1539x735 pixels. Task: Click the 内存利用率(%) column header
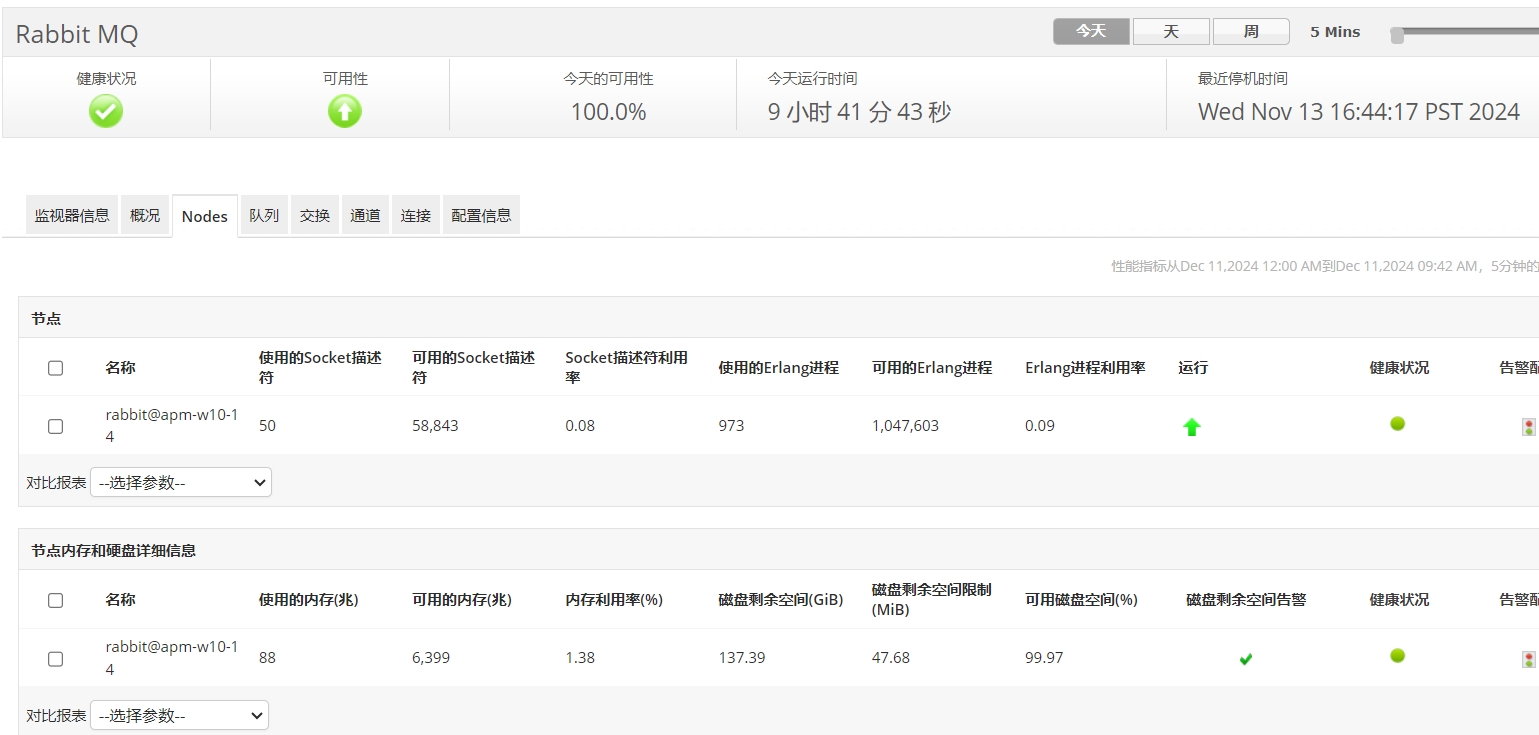[x=614, y=600]
